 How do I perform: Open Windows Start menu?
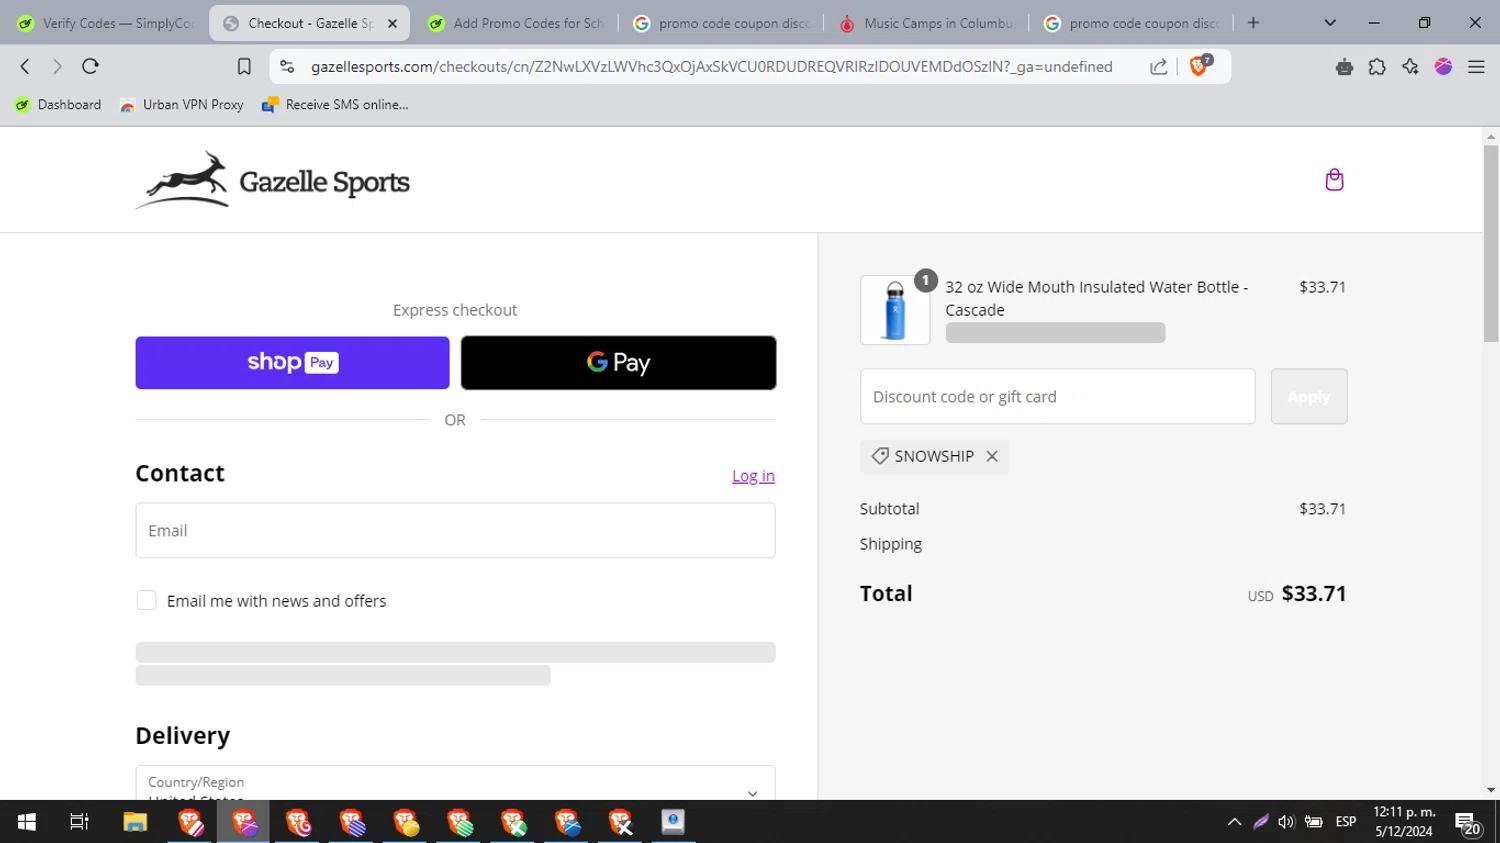27,822
